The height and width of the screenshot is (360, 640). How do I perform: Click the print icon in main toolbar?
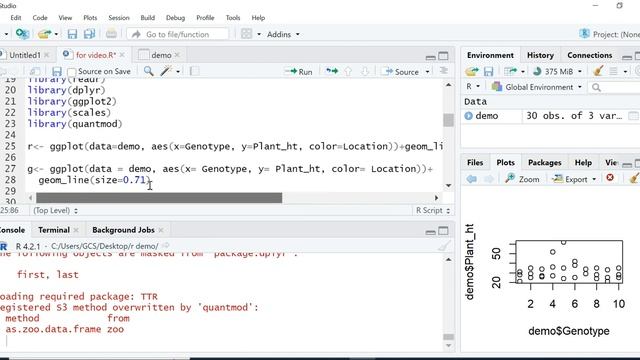click(x=111, y=34)
